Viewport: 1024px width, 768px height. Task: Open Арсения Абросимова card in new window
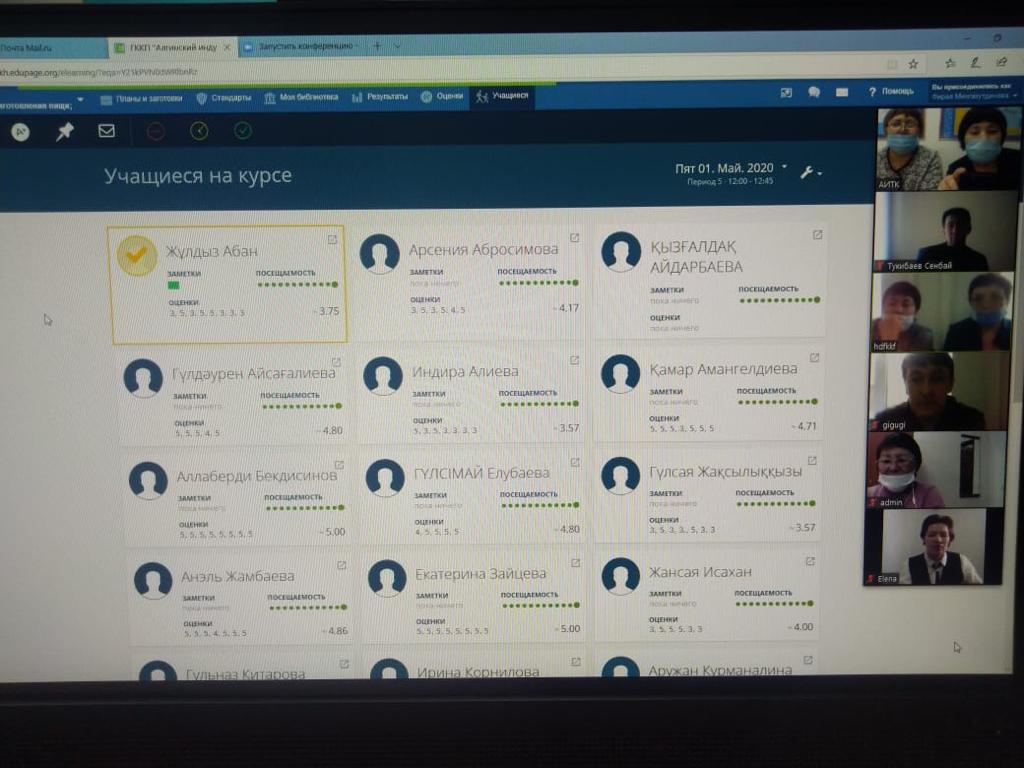[574, 238]
